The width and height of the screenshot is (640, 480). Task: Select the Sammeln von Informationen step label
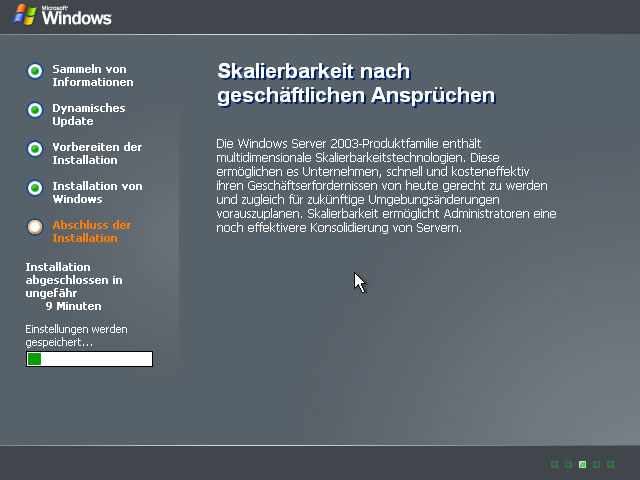coord(92,75)
